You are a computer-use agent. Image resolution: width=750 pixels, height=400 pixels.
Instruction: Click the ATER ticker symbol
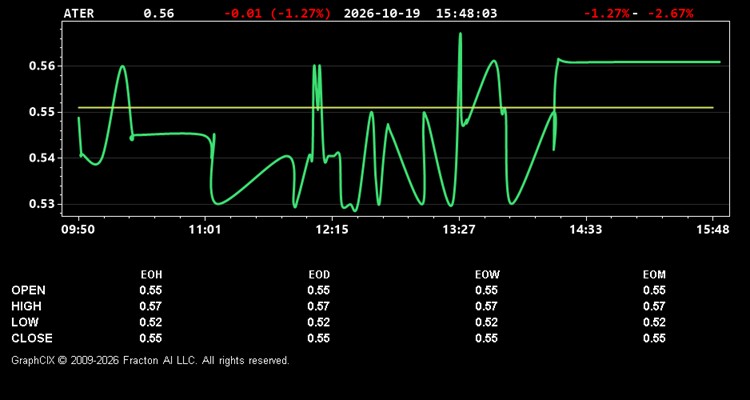(79, 13)
